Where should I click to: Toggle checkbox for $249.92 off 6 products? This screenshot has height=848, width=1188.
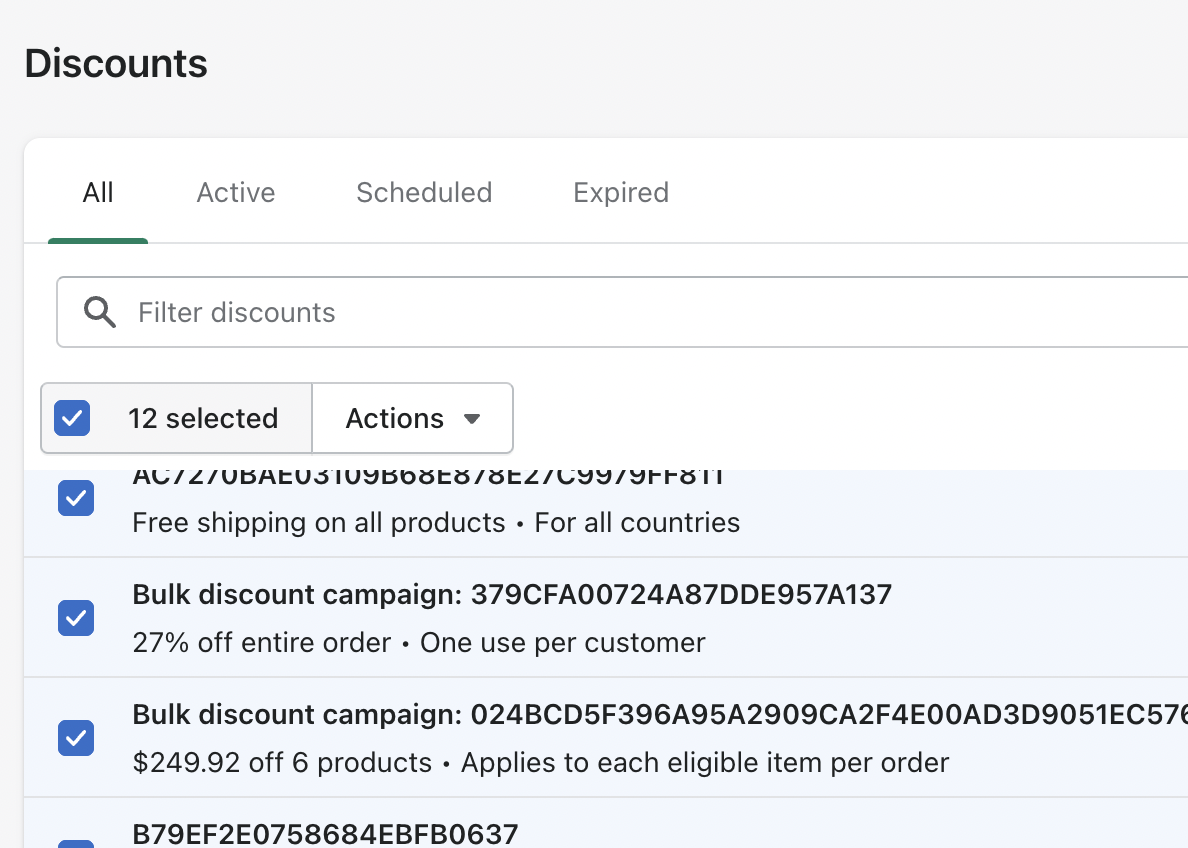tap(76, 738)
